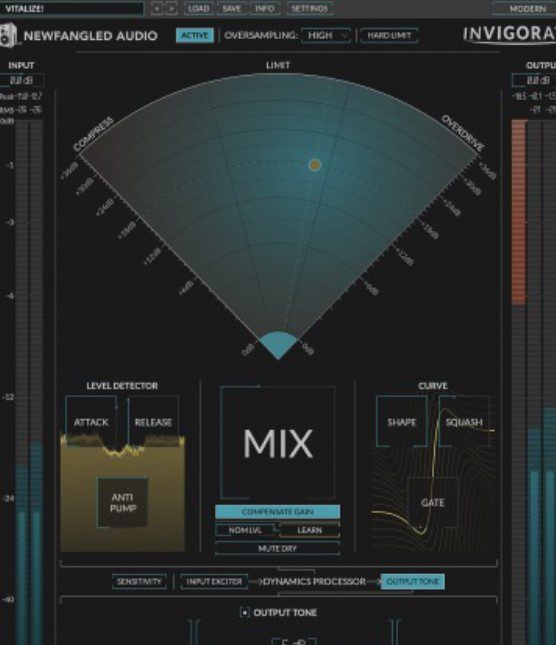The height and width of the screenshot is (645, 556).
Task: Select the INPUT EXCITER tab
Action: point(214,582)
